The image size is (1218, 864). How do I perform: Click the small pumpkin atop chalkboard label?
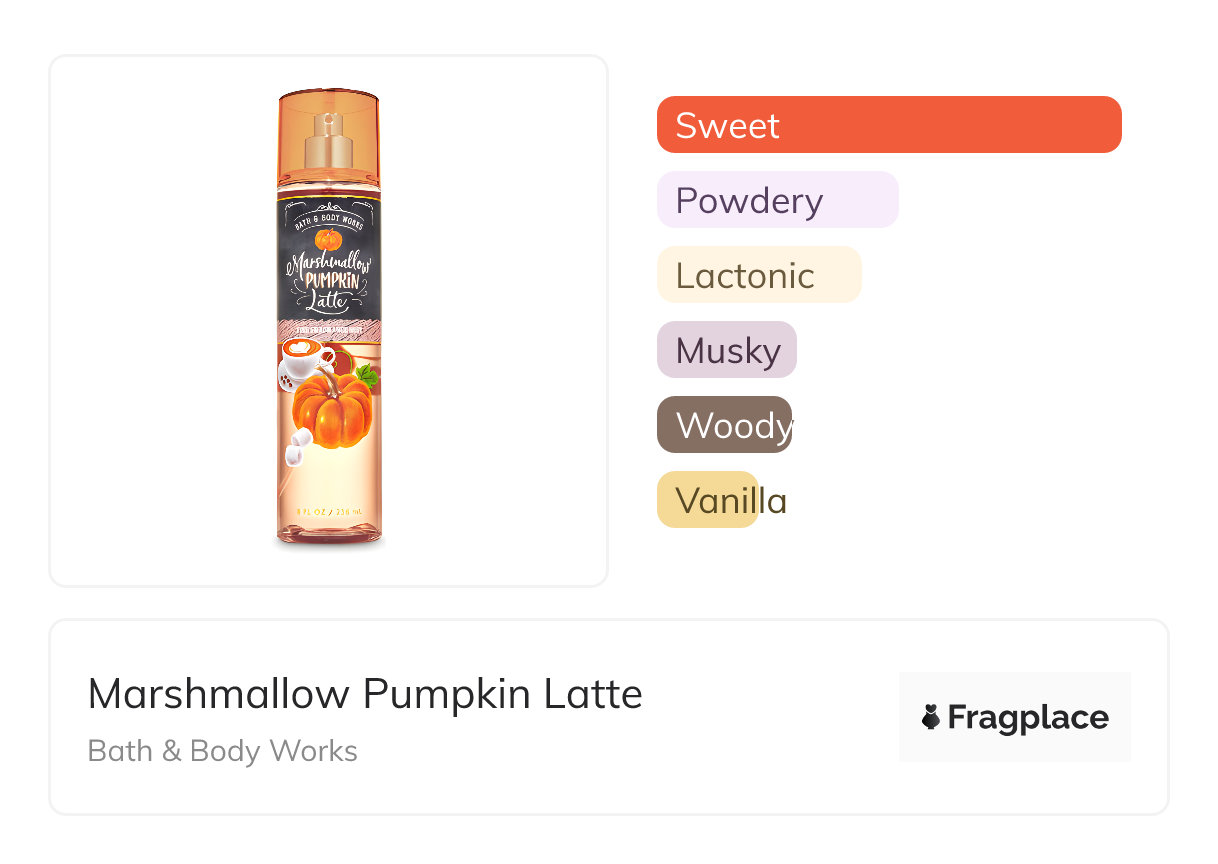[x=328, y=239]
